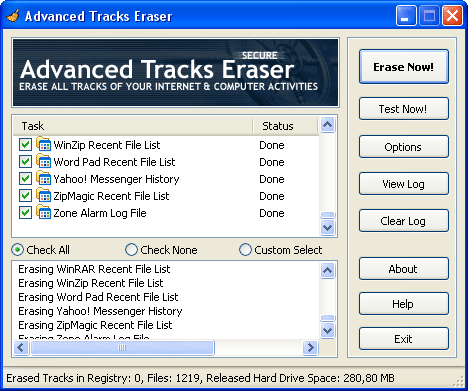This screenshot has width=468, height=391.
Task: Click the Word Pad Recent File List icon
Action: pyautogui.click(x=43, y=161)
